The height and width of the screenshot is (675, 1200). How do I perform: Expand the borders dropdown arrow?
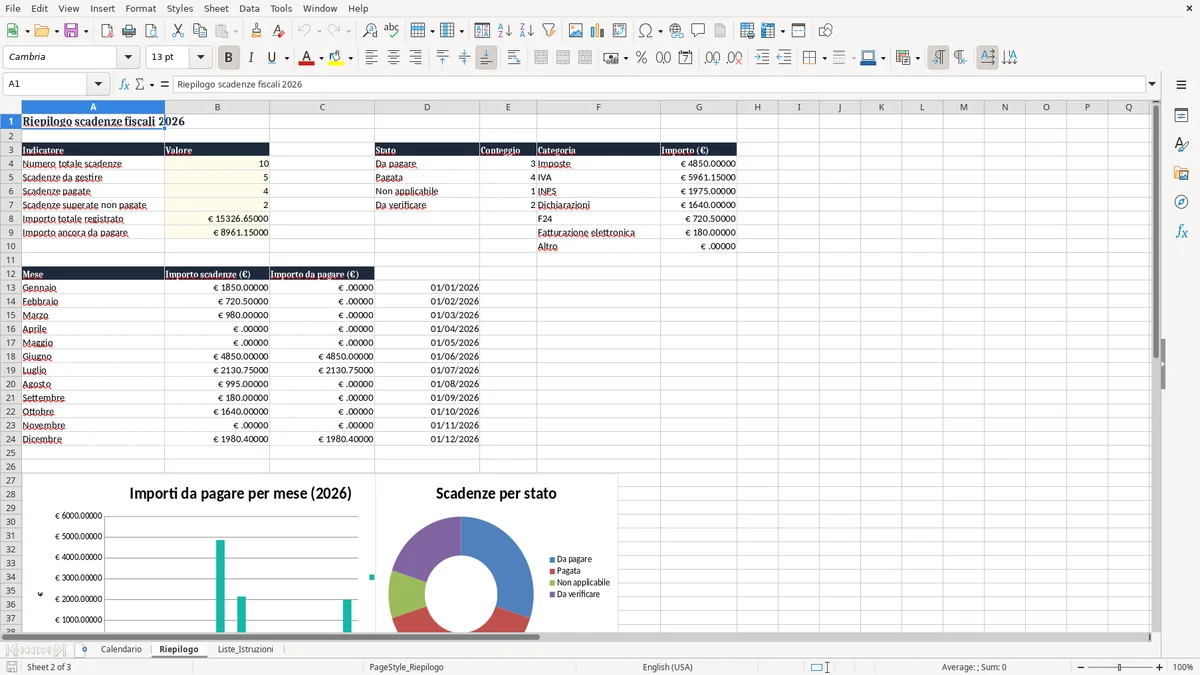[x=824, y=58]
